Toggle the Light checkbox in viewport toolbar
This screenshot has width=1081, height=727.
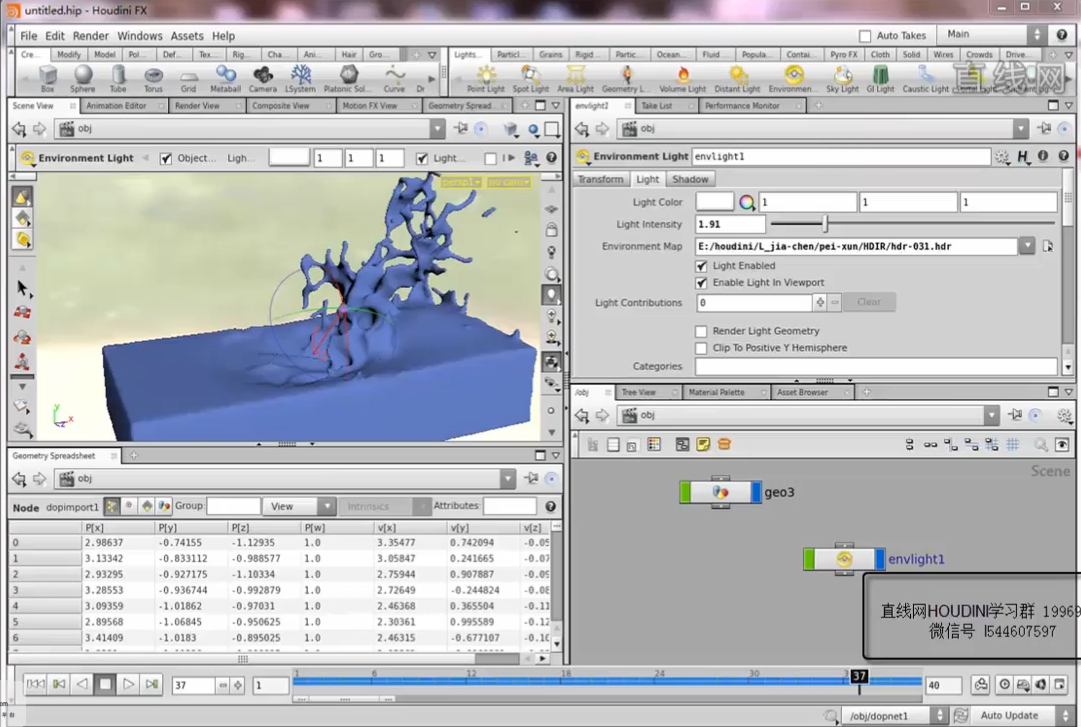pyautogui.click(x=422, y=158)
